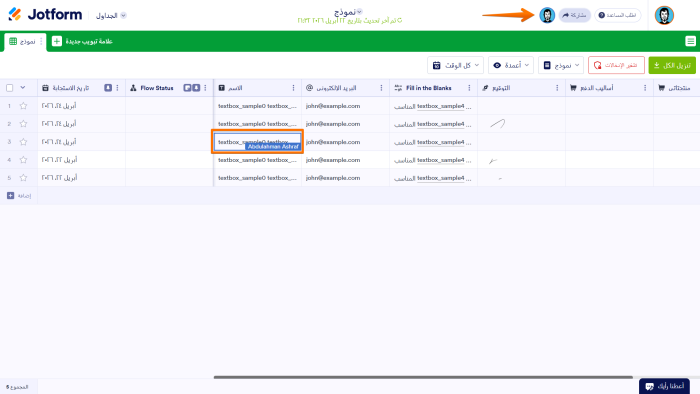Click the last-updated timestamp under the title
The image size is (700, 394).
point(350,21)
